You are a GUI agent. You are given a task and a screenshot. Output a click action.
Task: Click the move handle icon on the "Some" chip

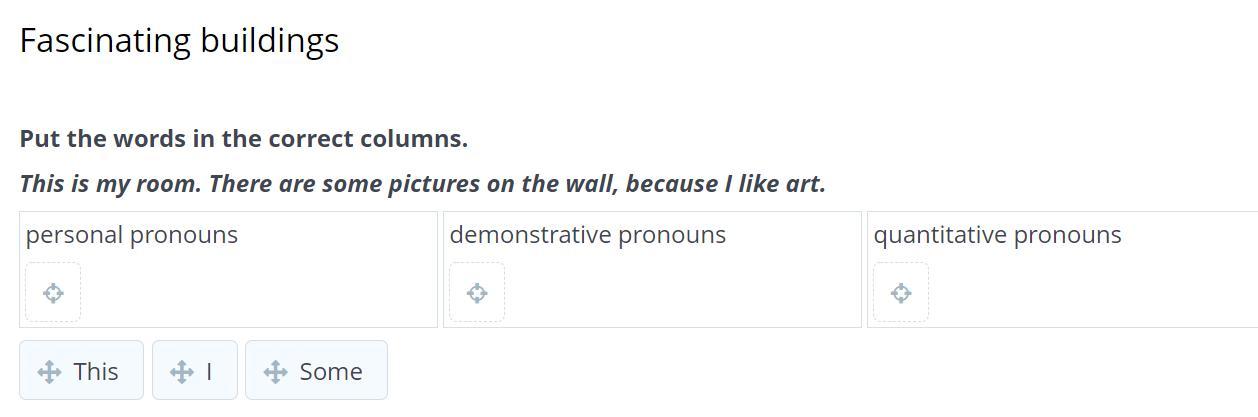point(276,372)
